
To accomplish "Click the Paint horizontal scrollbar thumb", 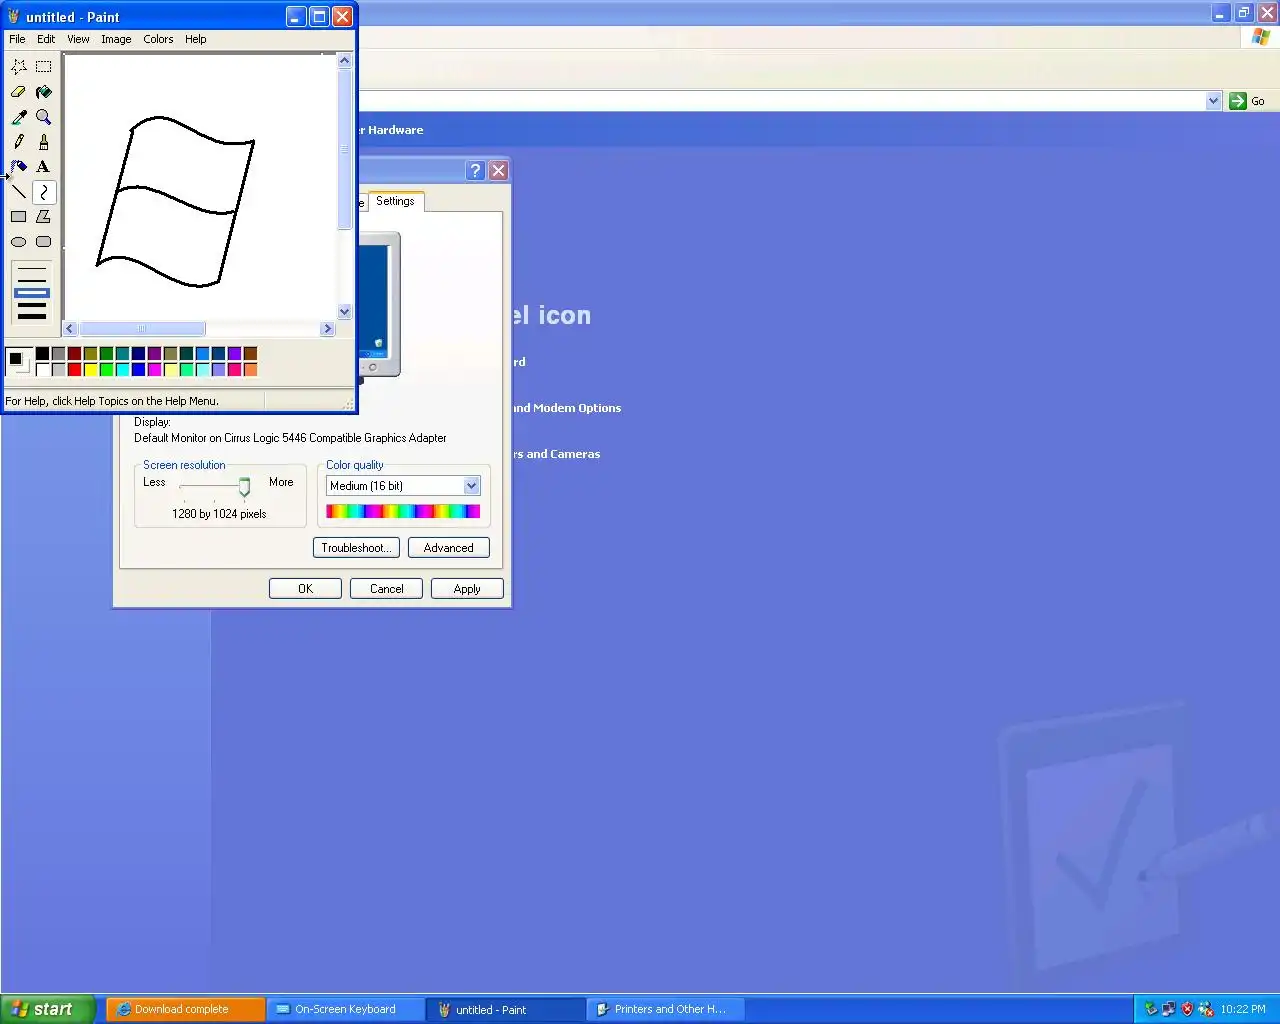I will pos(142,329).
